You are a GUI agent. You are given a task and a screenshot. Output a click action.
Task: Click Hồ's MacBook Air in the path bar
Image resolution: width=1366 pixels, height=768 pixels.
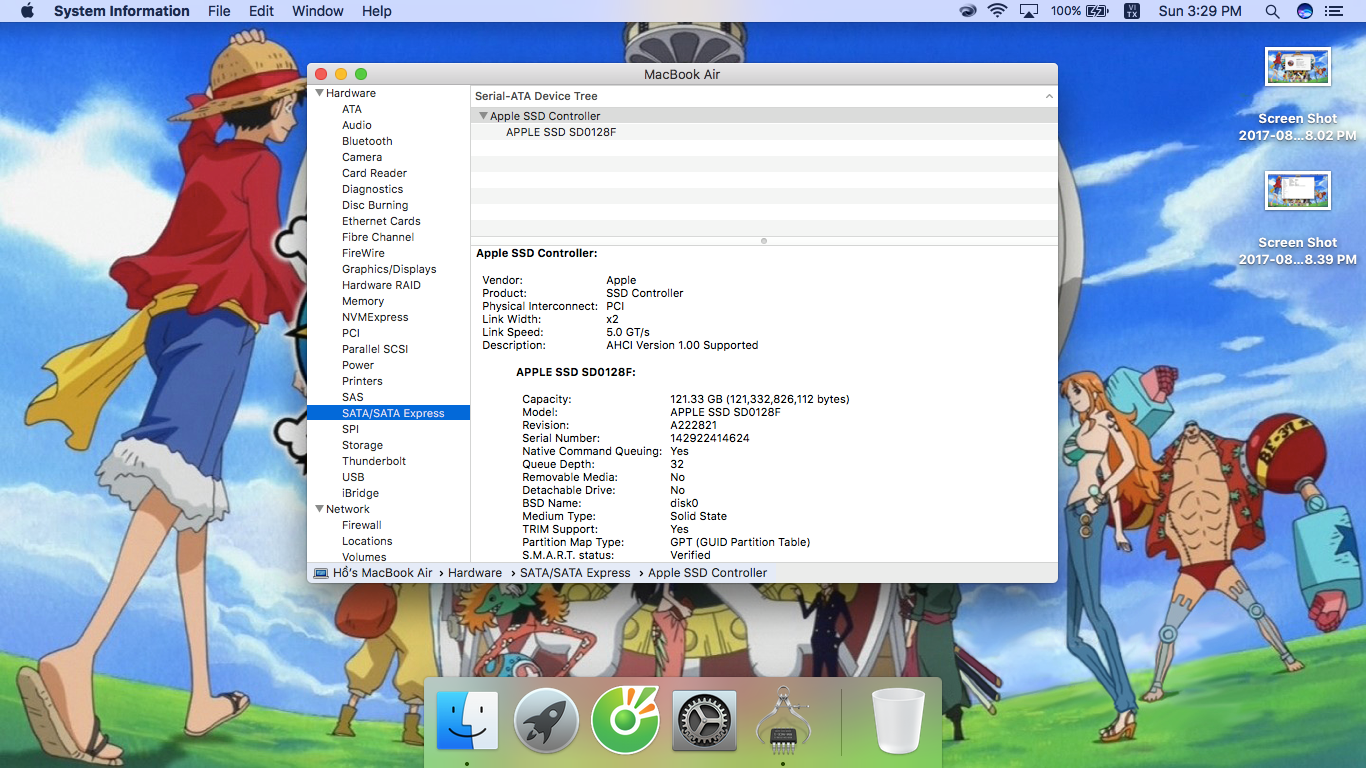(383, 573)
